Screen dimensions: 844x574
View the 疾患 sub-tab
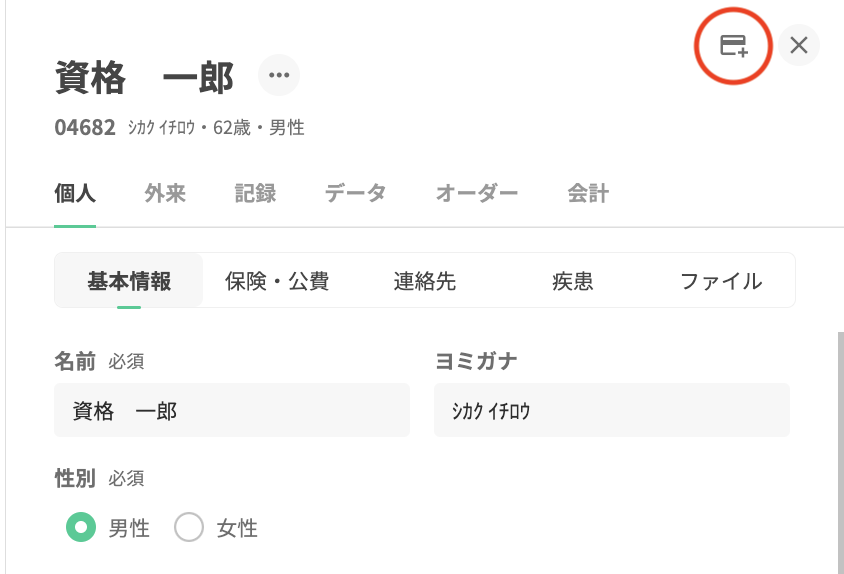click(573, 281)
